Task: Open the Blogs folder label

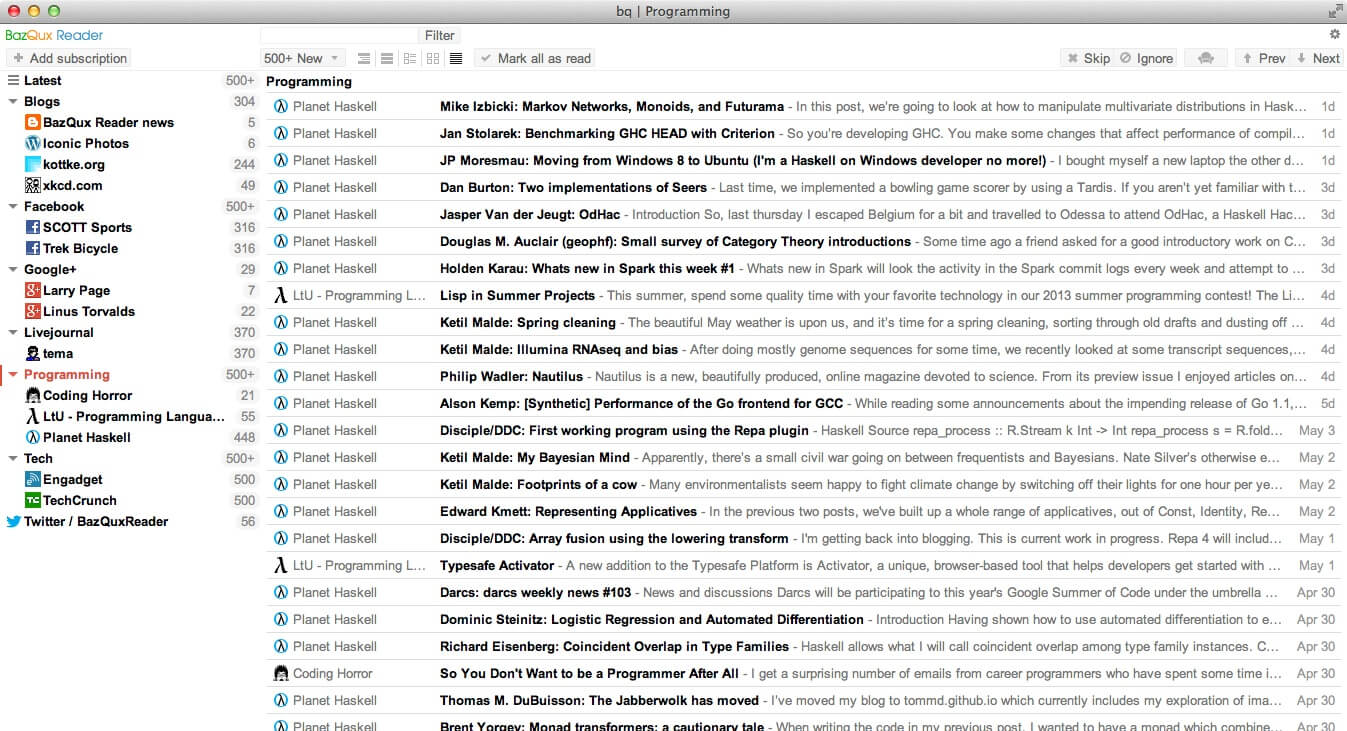Action: pyautogui.click(x=42, y=102)
